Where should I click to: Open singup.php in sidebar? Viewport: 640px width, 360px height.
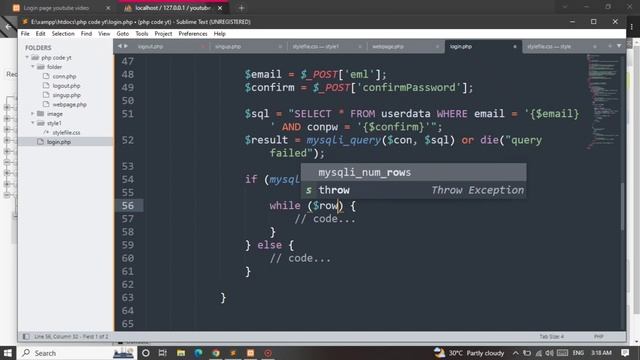click(67, 95)
